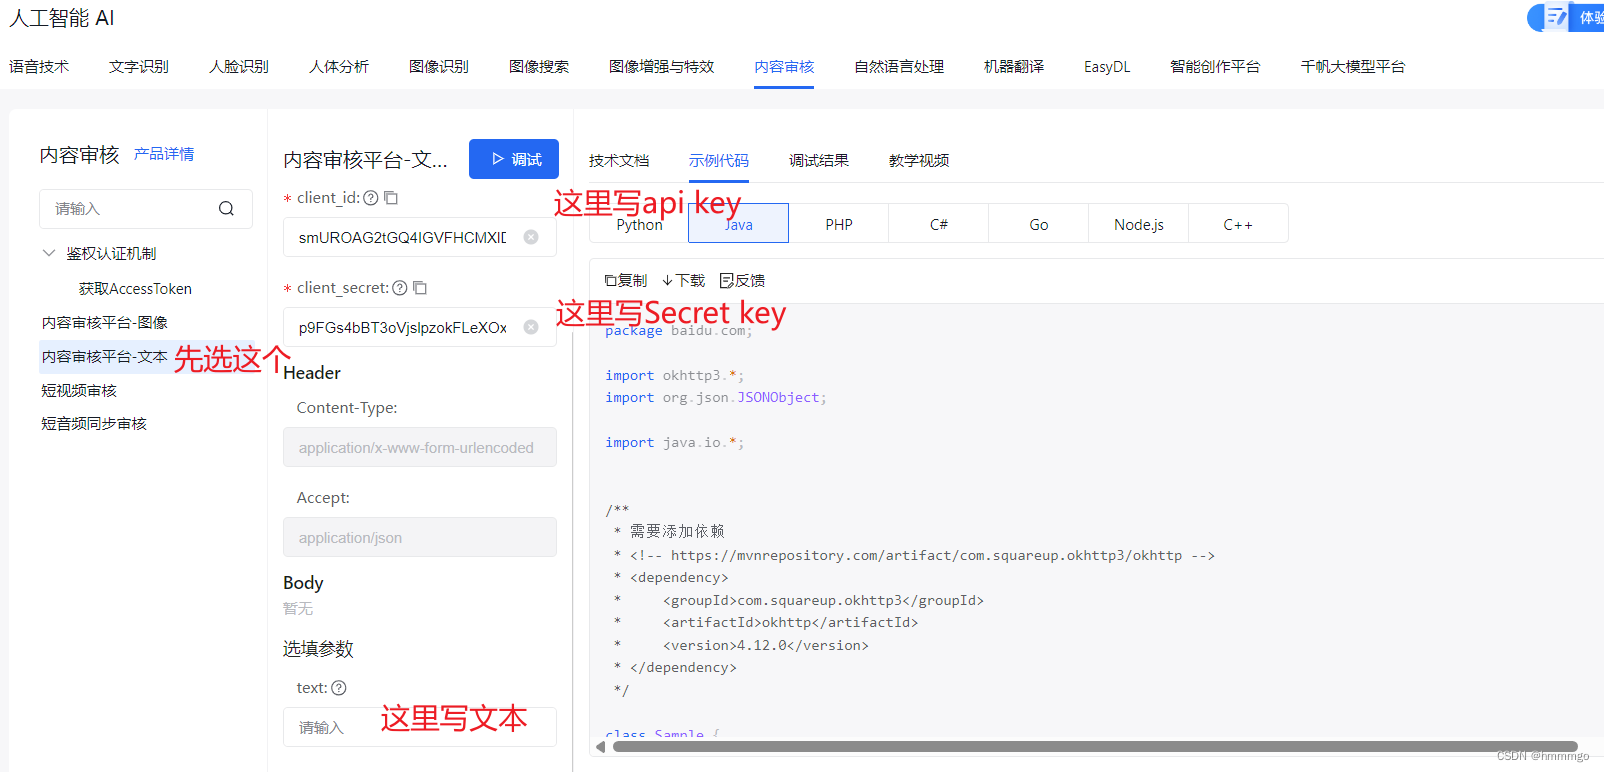Open the 图像识别 top navigation item
Image resolution: width=1604 pixels, height=772 pixels.
[439, 67]
